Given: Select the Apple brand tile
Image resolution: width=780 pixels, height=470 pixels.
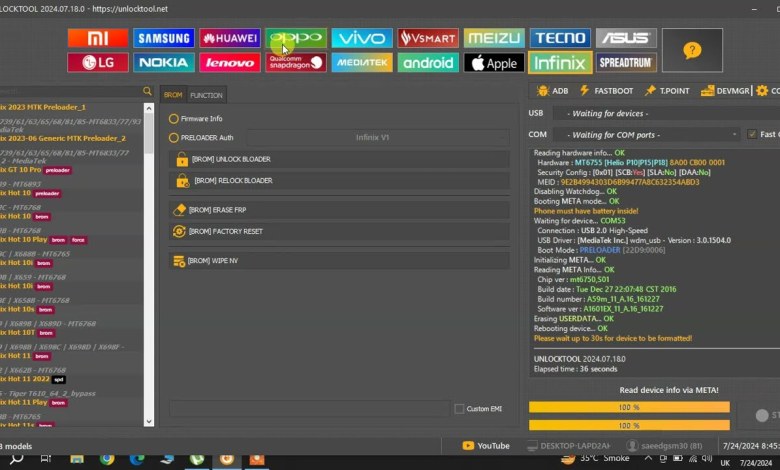Looking at the screenshot, I should [x=494, y=63].
